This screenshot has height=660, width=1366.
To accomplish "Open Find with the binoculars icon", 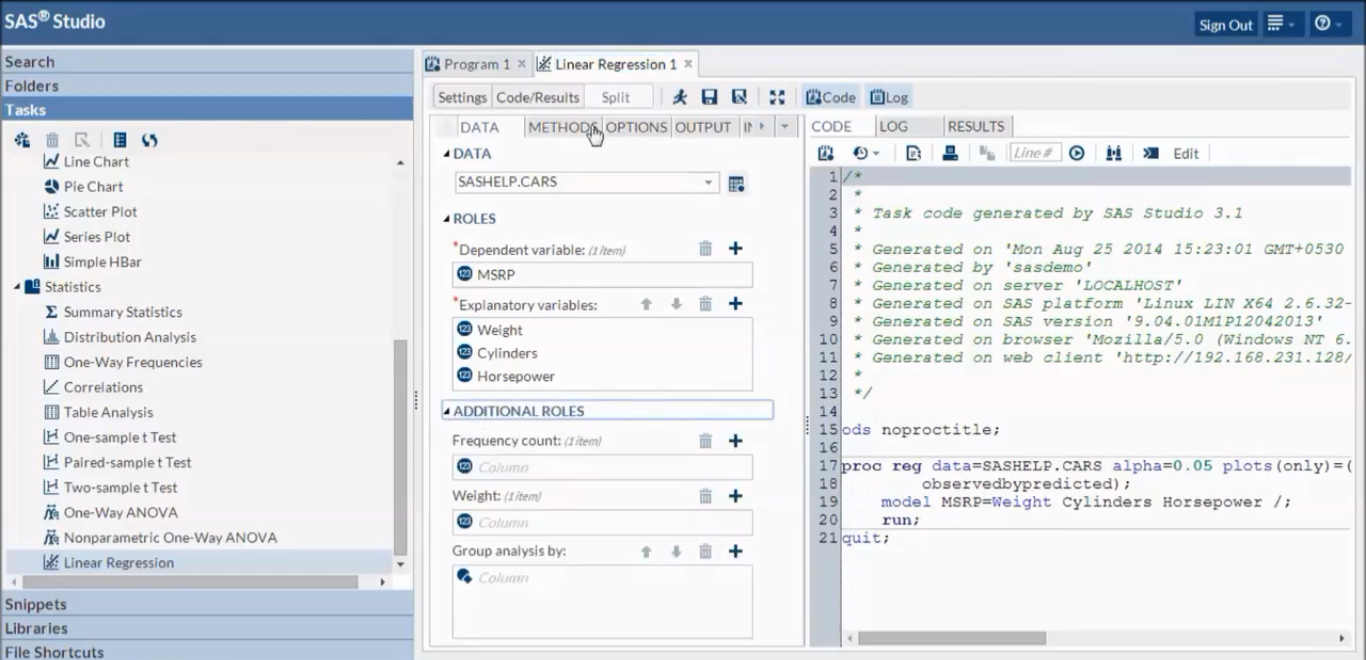I will pyautogui.click(x=1114, y=153).
